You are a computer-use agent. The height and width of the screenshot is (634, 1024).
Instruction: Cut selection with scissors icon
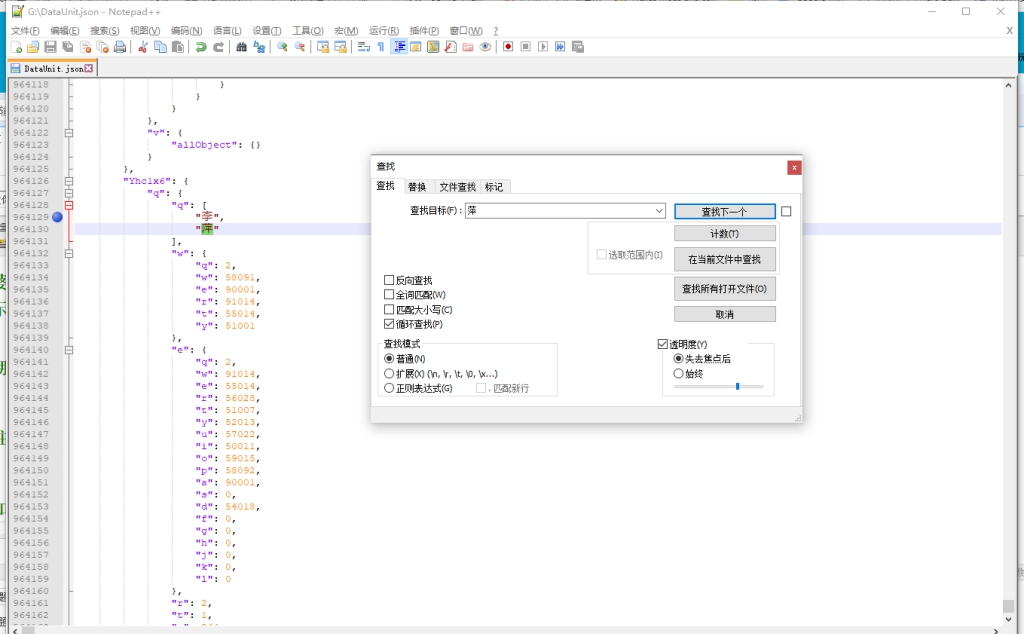pos(142,47)
